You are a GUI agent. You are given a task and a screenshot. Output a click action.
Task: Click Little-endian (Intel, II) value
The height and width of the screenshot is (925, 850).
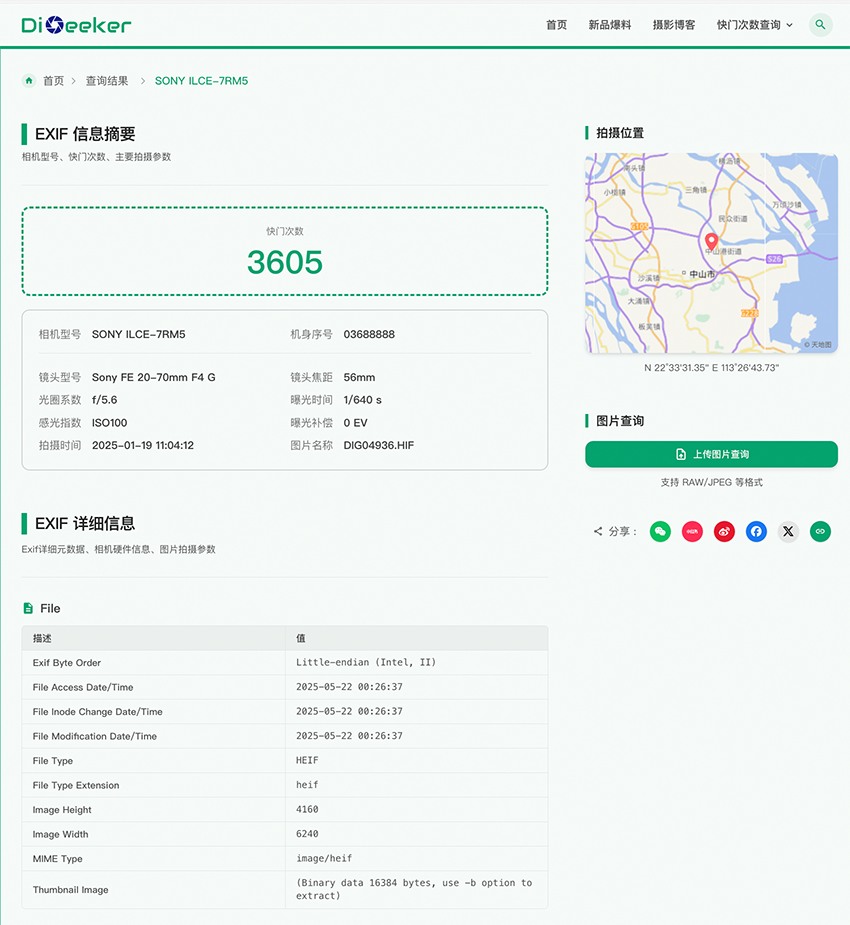point(366,662)
